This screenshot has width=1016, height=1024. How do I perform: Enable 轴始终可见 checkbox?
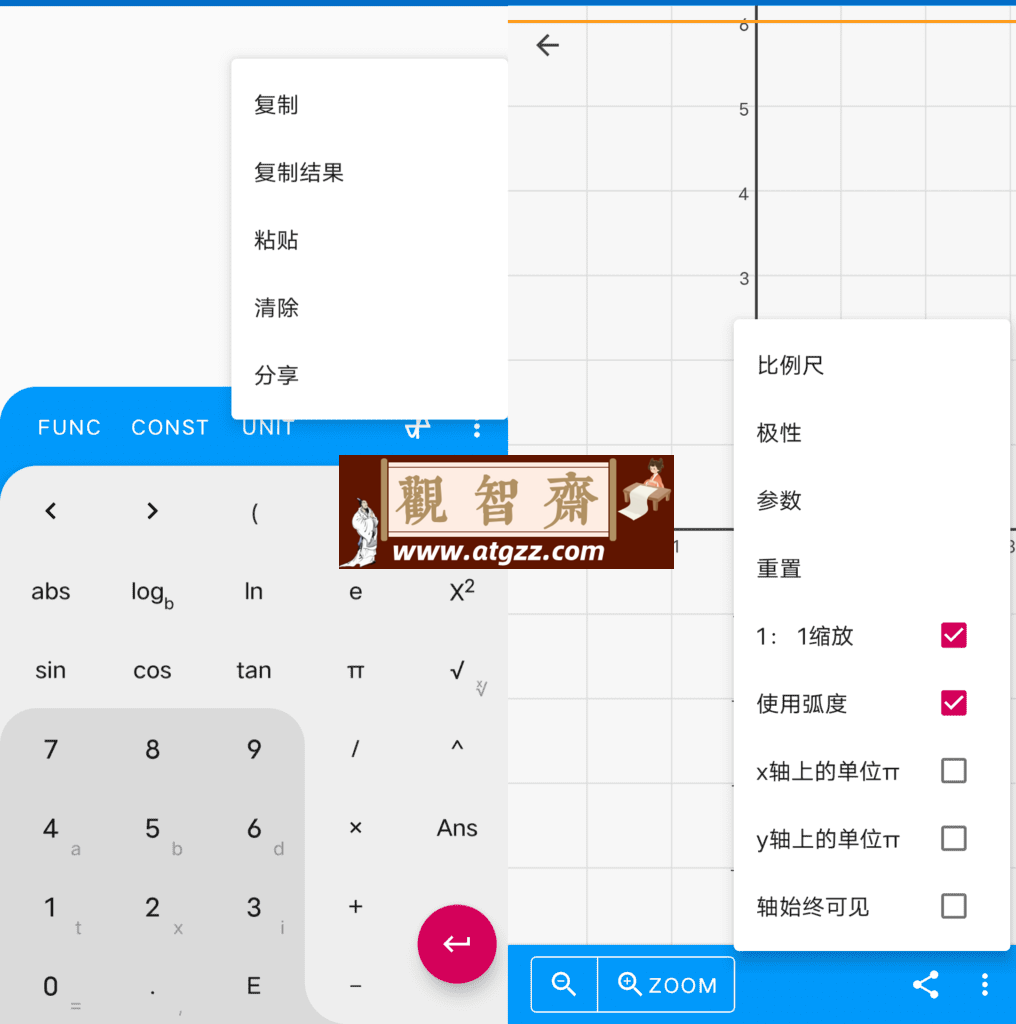point(953,906)
